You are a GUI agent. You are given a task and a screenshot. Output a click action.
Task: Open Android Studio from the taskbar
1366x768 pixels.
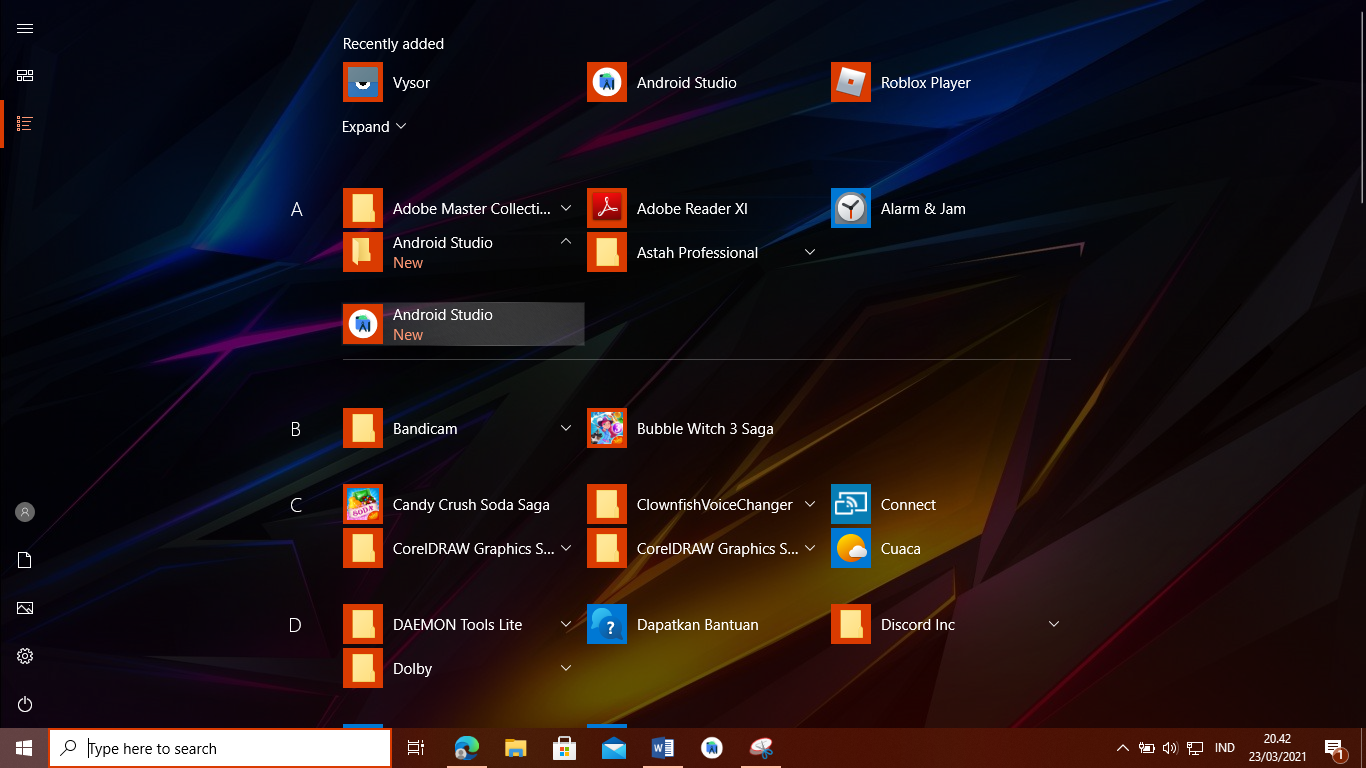712,748
